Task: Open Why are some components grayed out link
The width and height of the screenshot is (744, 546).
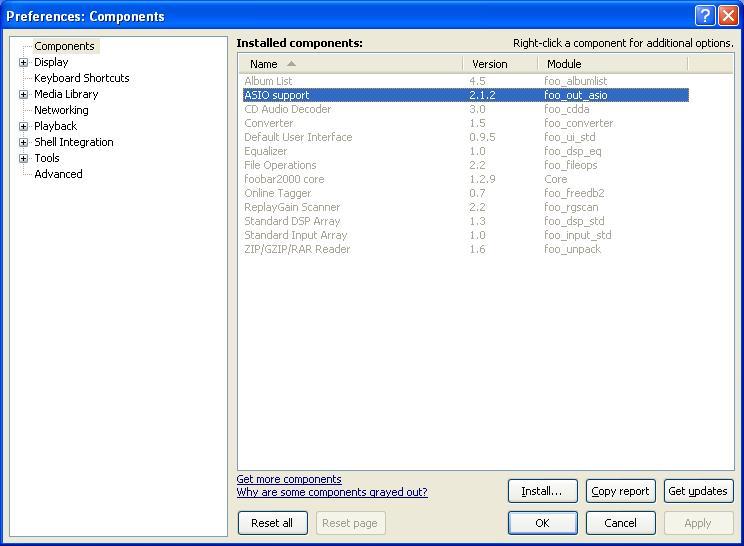Action: click(332, 492)
